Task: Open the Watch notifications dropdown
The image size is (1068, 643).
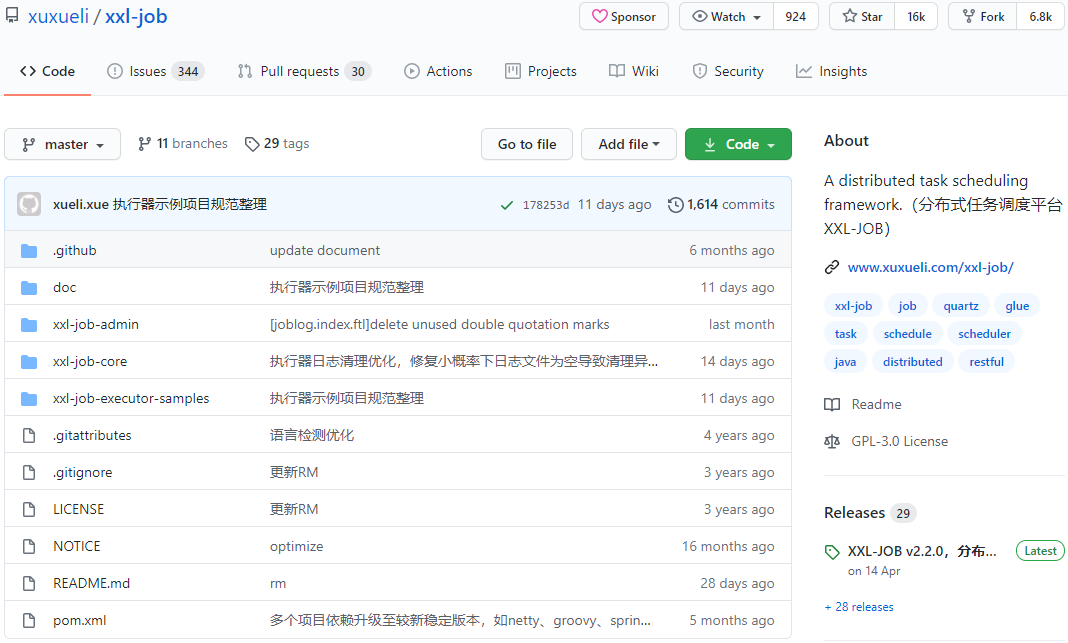Action: [x=727, y=16]
